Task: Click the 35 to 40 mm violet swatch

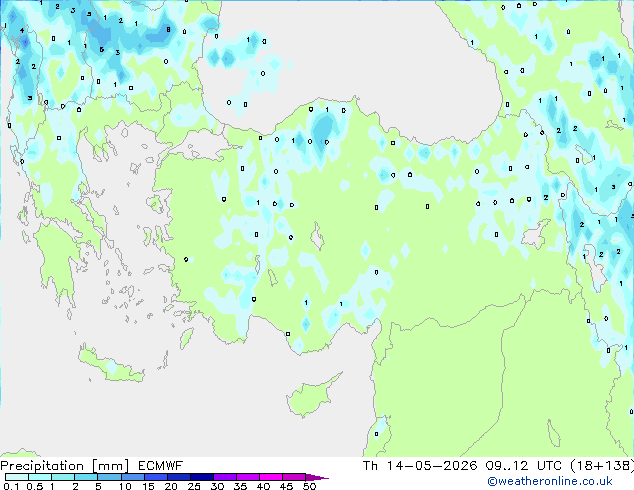Action: point(247,477)
